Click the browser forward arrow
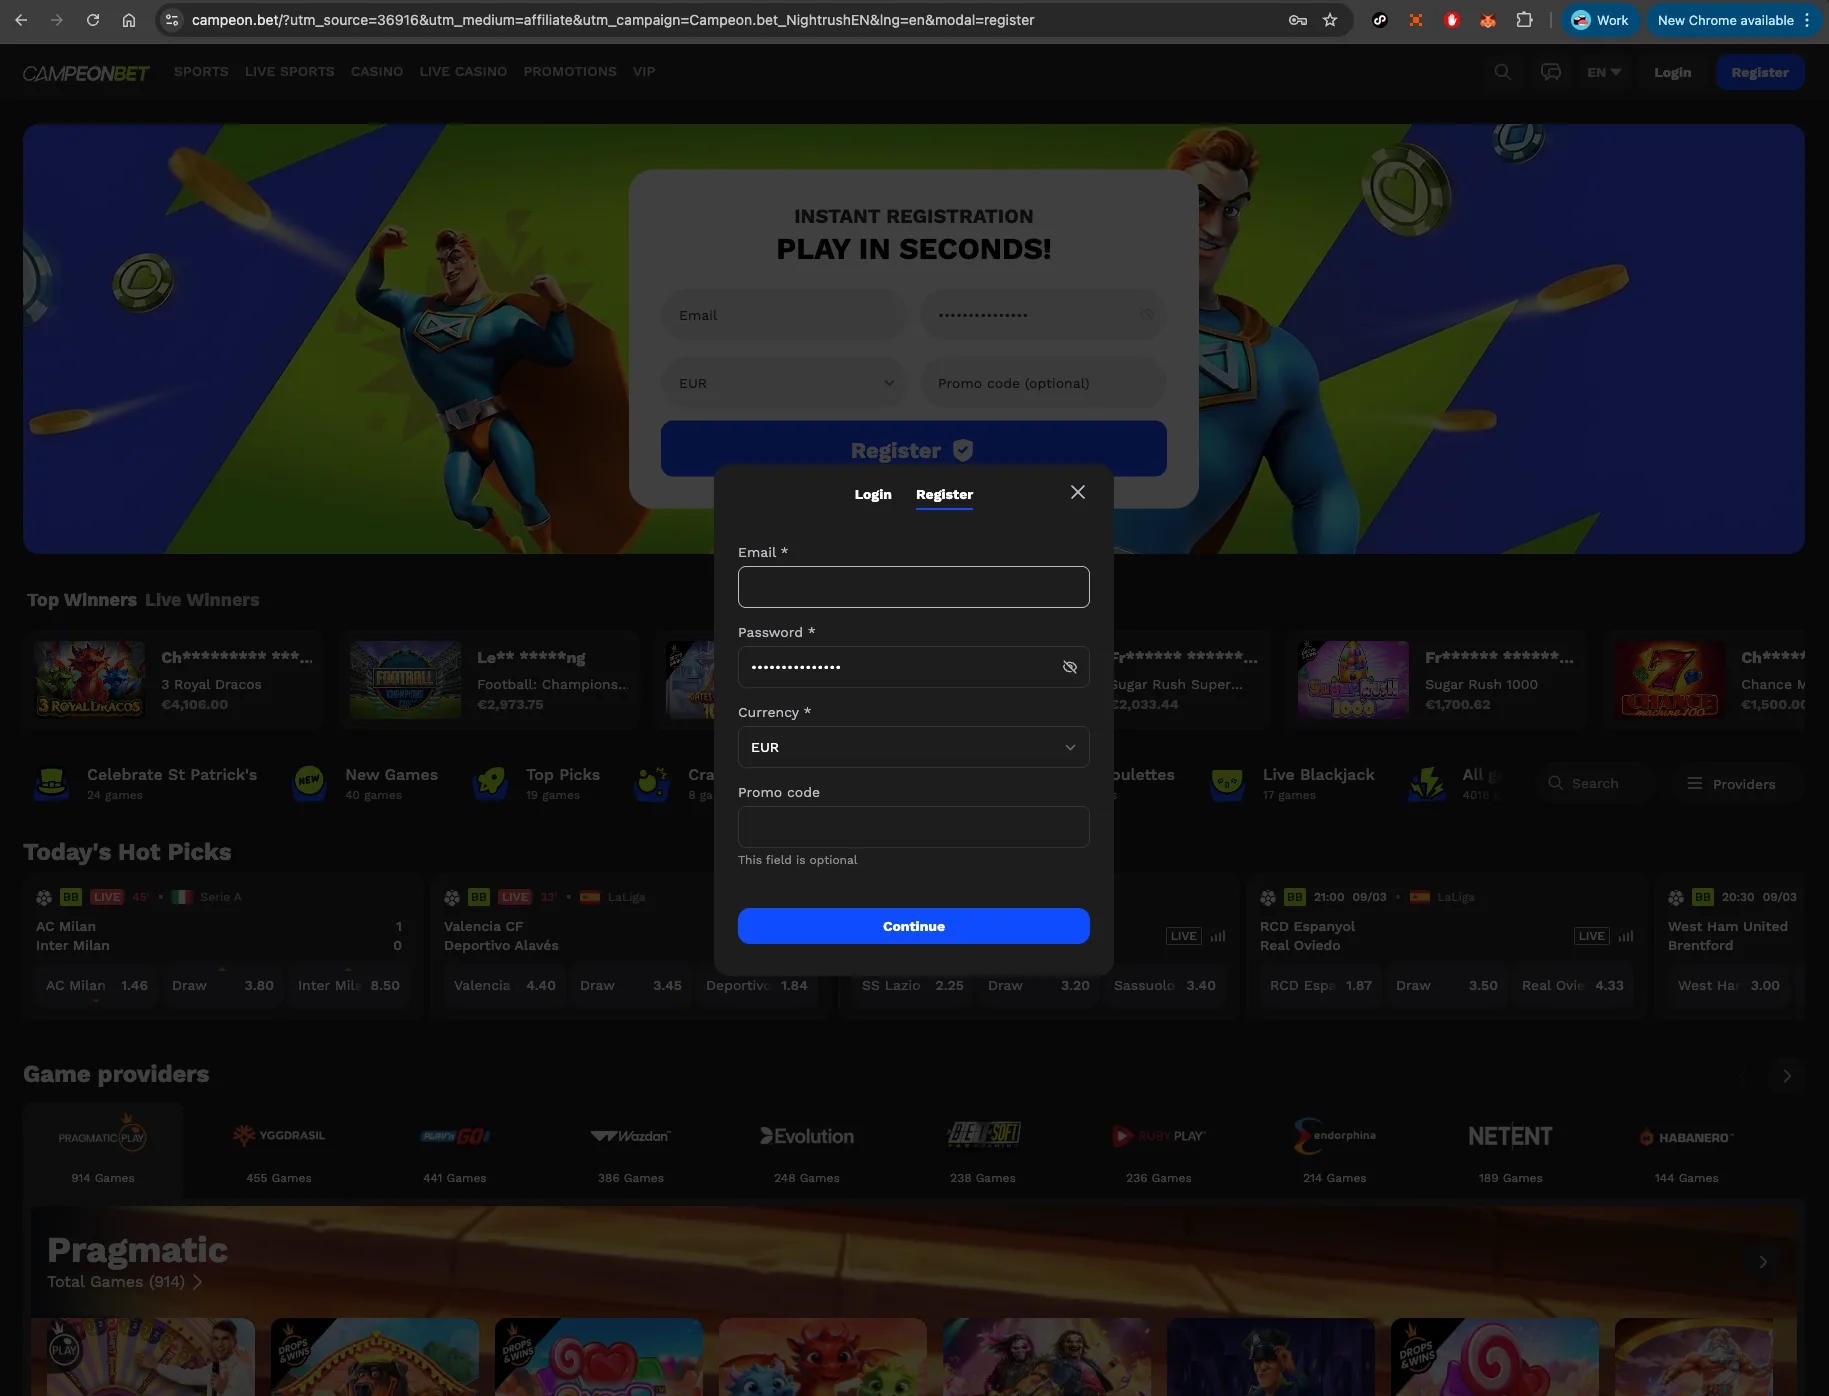 pyautogui.click(x=57, y=20)
